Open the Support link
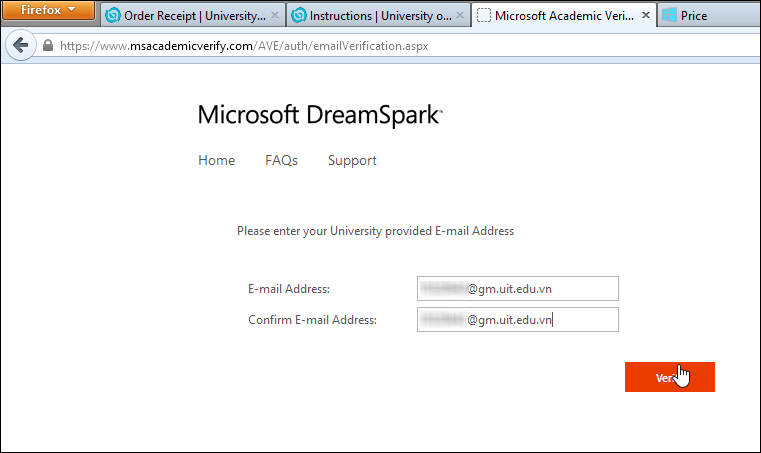 352,160
